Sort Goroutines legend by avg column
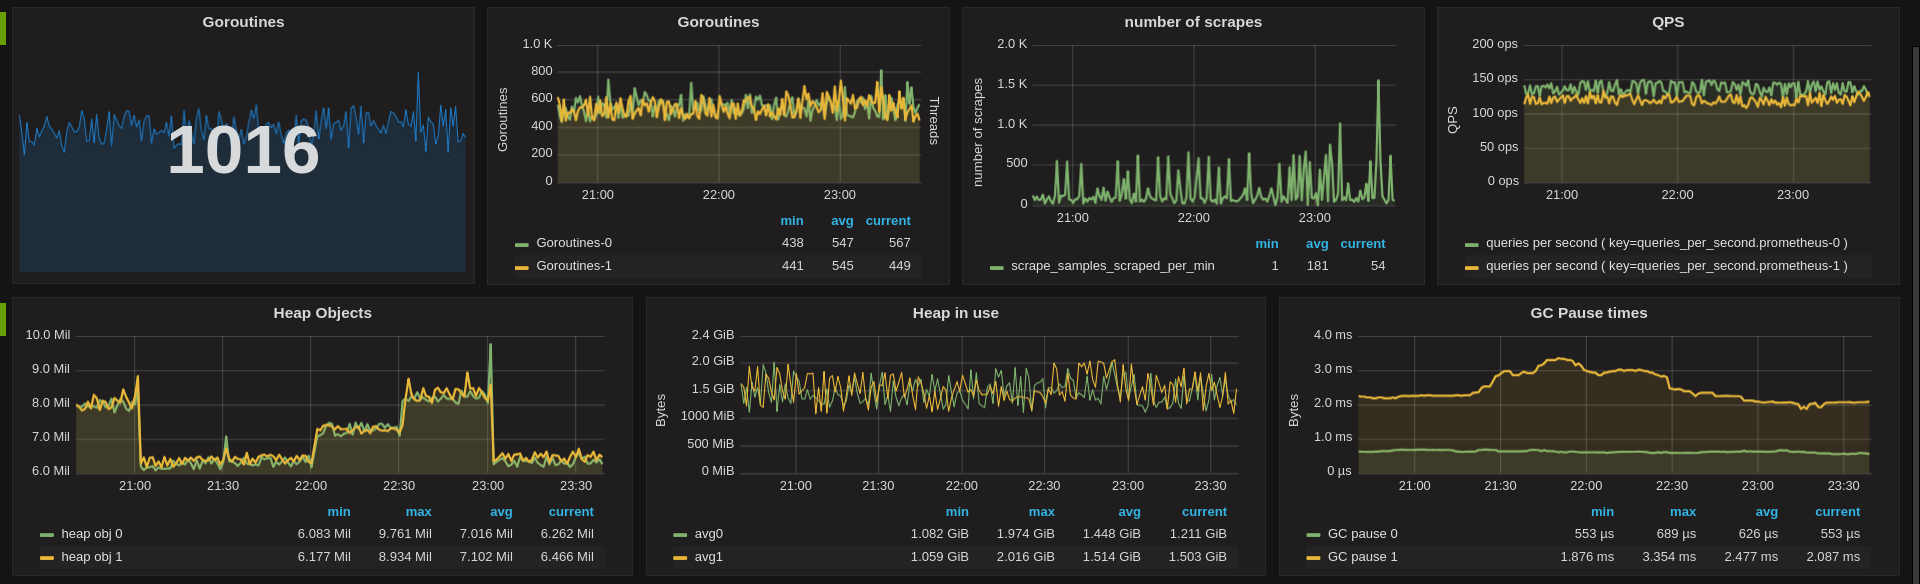Viewport: 1920px width, 584px height. pyautogui.click(x=842, y=221)
